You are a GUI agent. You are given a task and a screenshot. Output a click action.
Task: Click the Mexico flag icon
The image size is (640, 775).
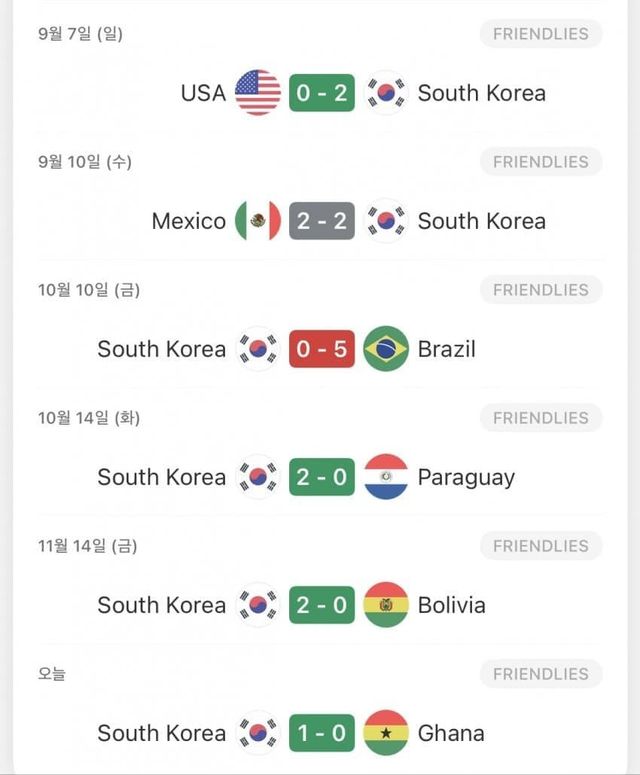coord(258,221)
